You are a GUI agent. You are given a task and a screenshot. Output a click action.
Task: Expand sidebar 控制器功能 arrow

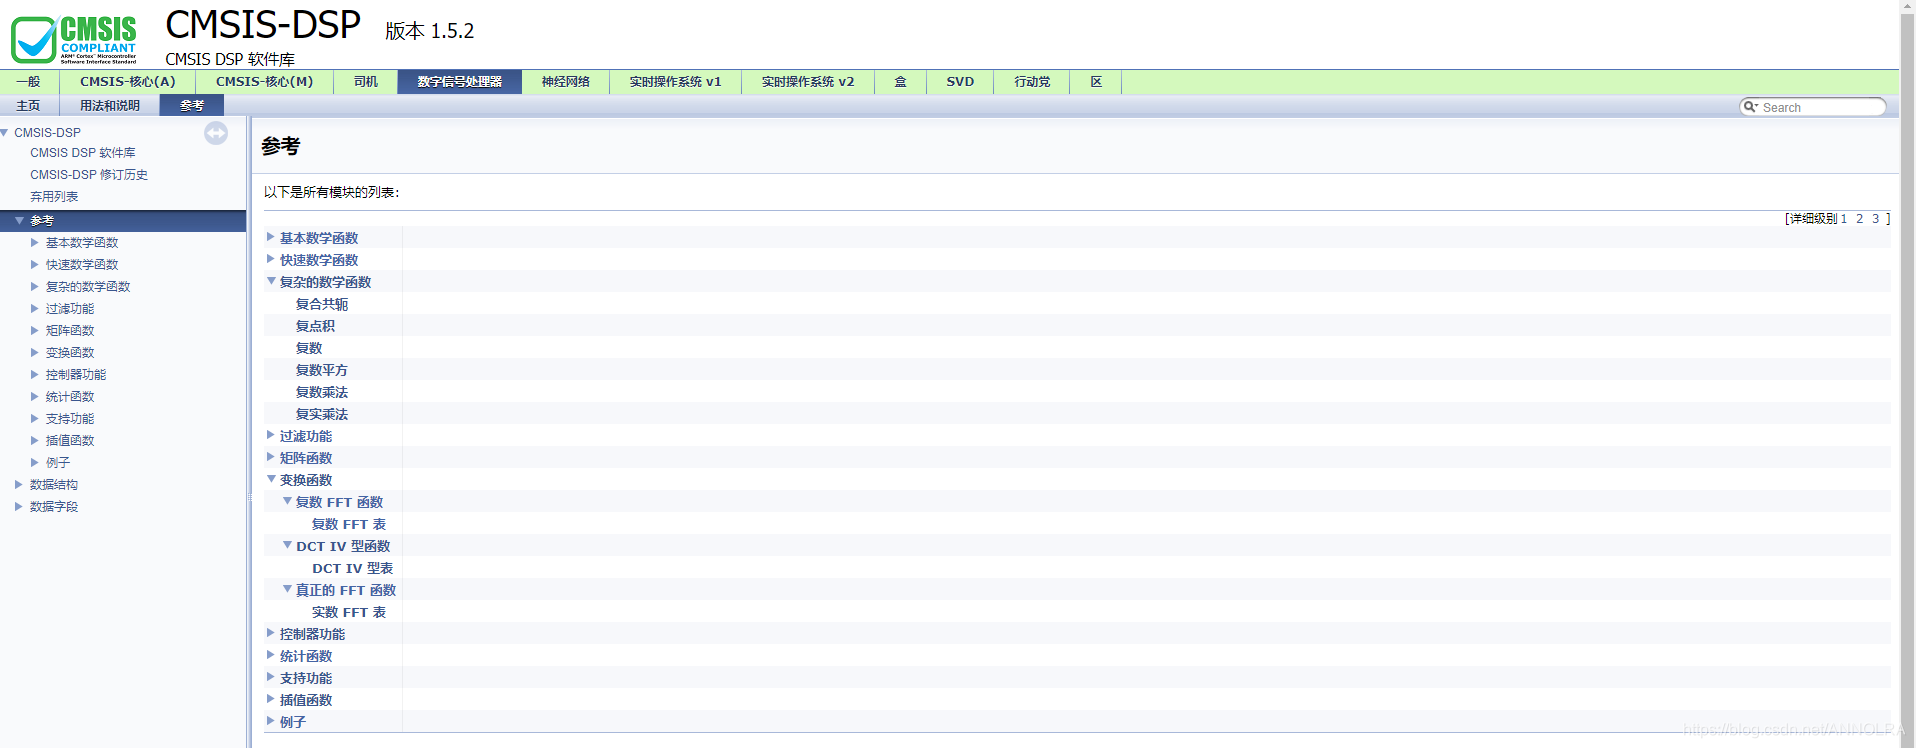(35, 374)
